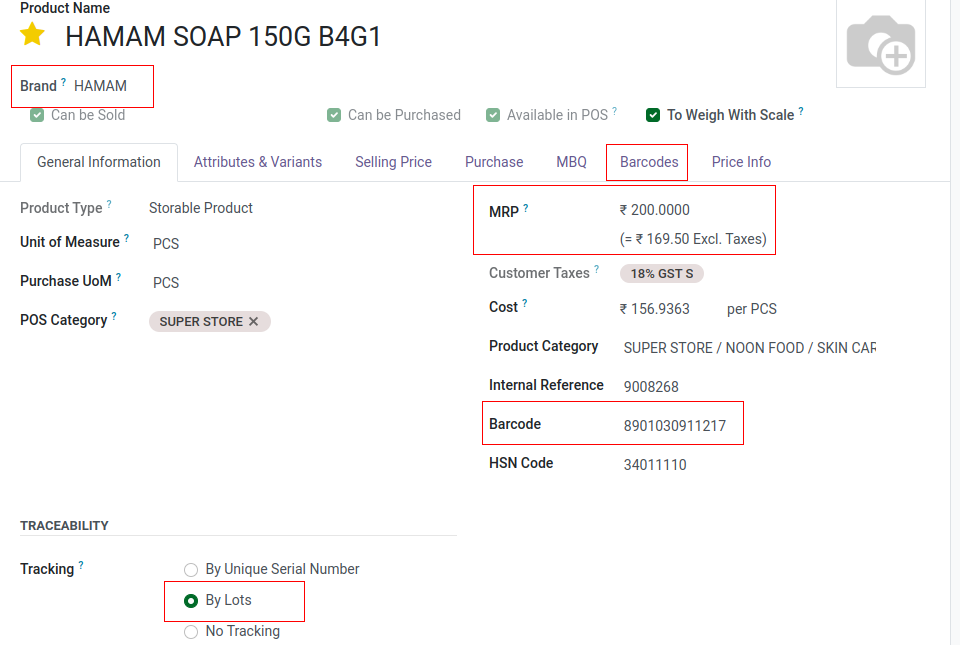Open Product Type dropdown Storable Product
Viewport: 960px width, 645px height.
click(201, 208)
